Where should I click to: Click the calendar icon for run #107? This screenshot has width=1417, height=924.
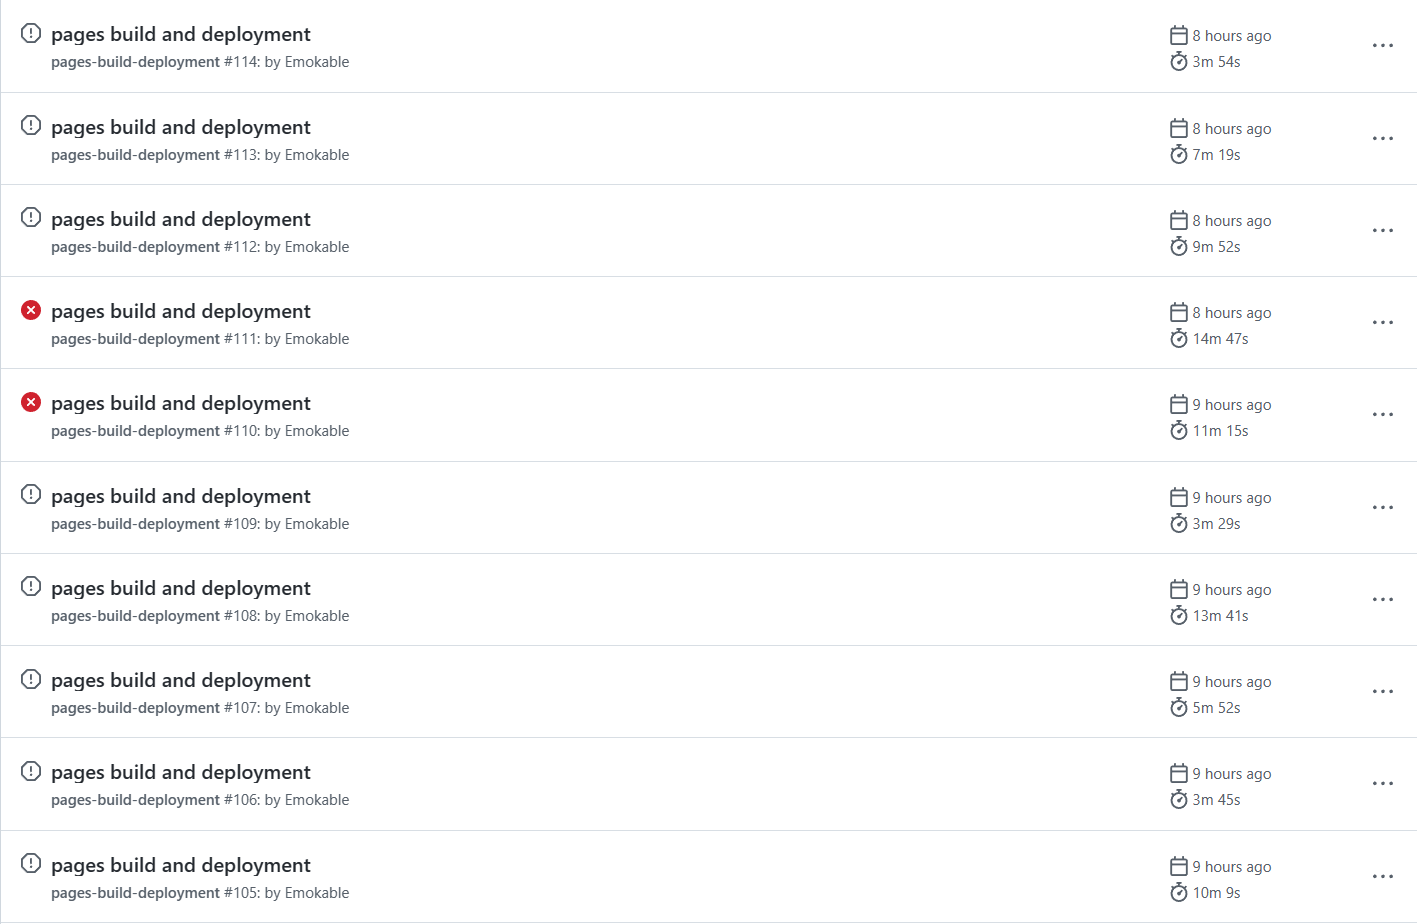[1179, 681]
